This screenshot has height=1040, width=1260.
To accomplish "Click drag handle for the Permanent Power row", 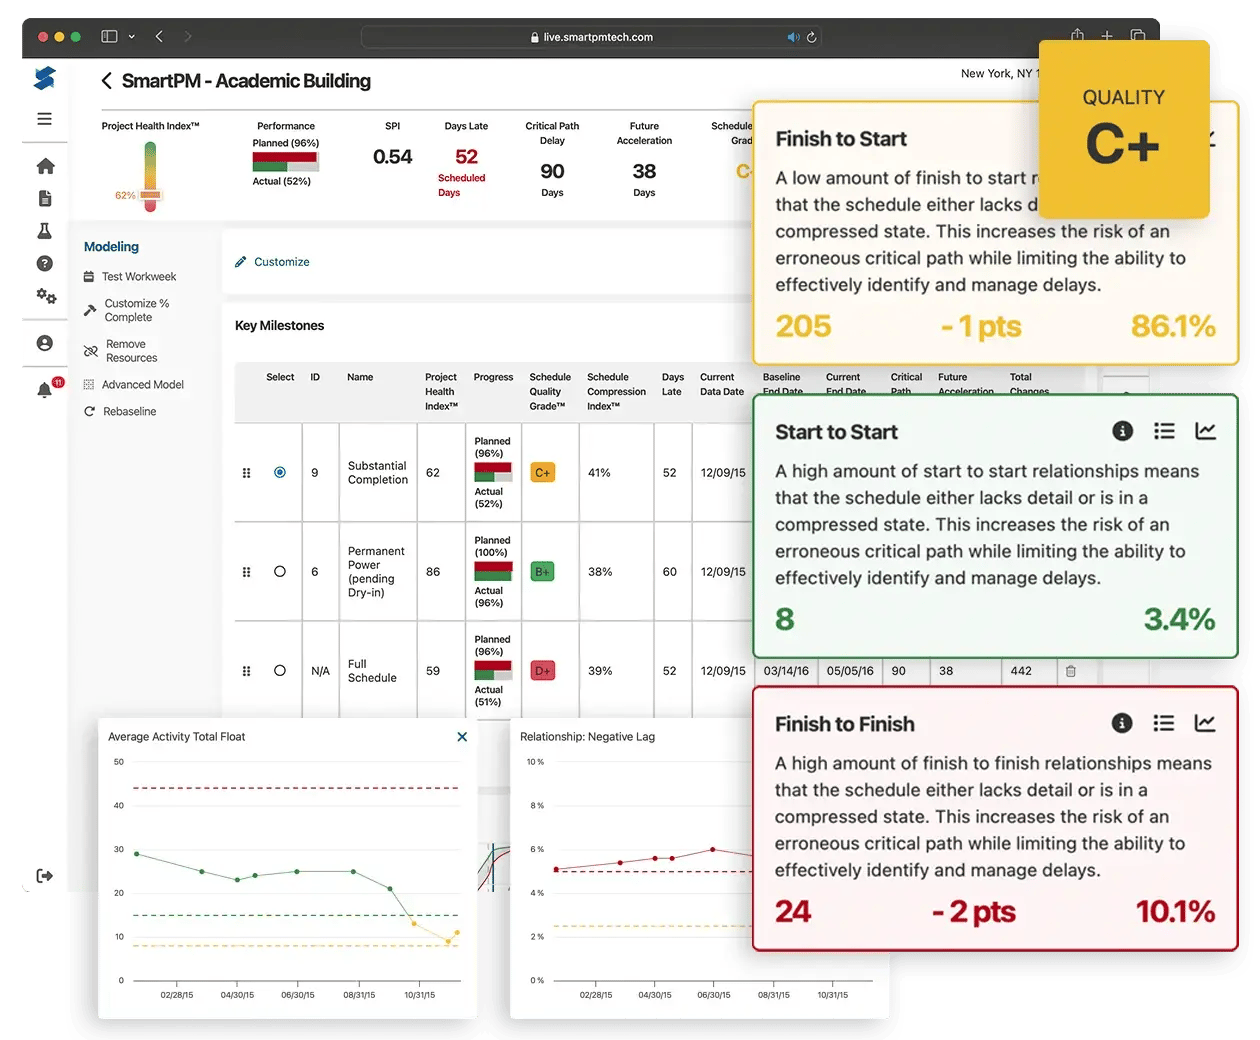I will click(x=246, y=572).
